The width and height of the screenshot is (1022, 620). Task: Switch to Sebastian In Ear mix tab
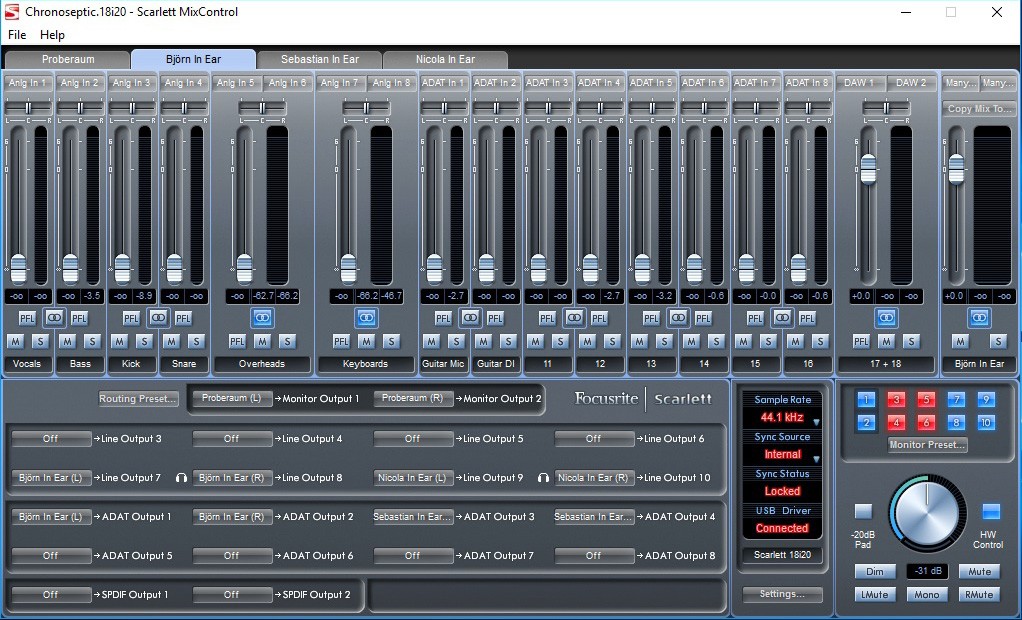click(319, 59)
